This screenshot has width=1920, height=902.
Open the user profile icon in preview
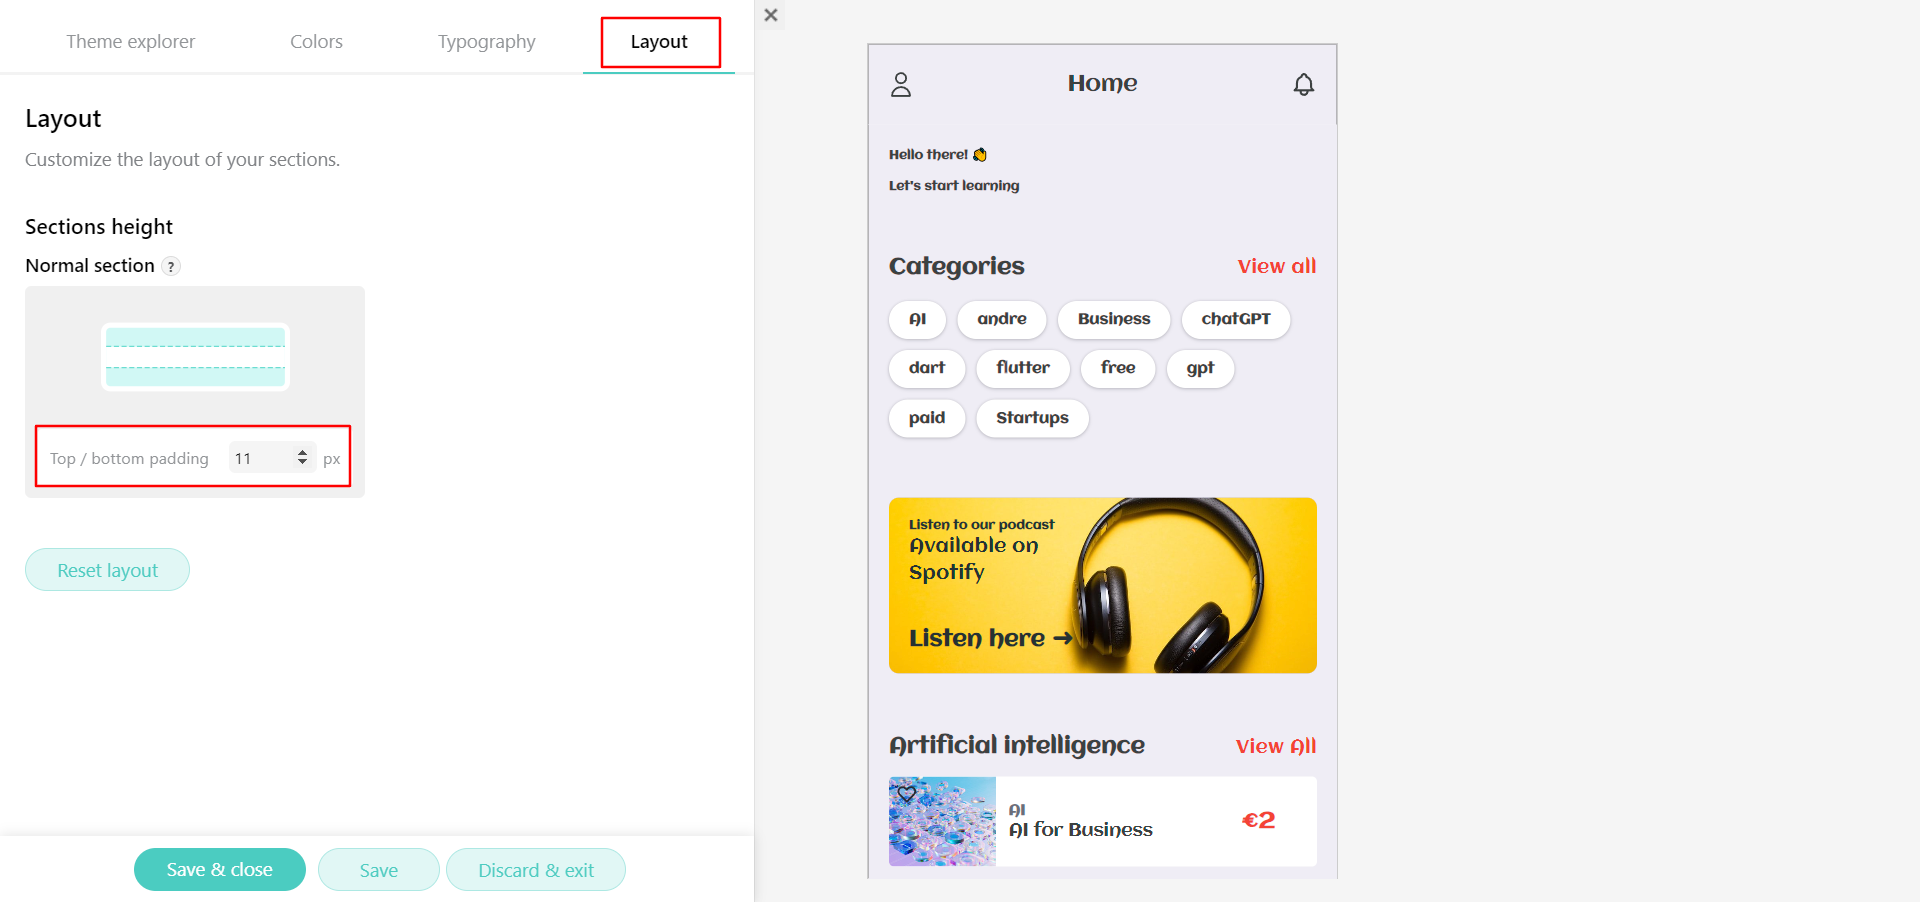(900, 84)
